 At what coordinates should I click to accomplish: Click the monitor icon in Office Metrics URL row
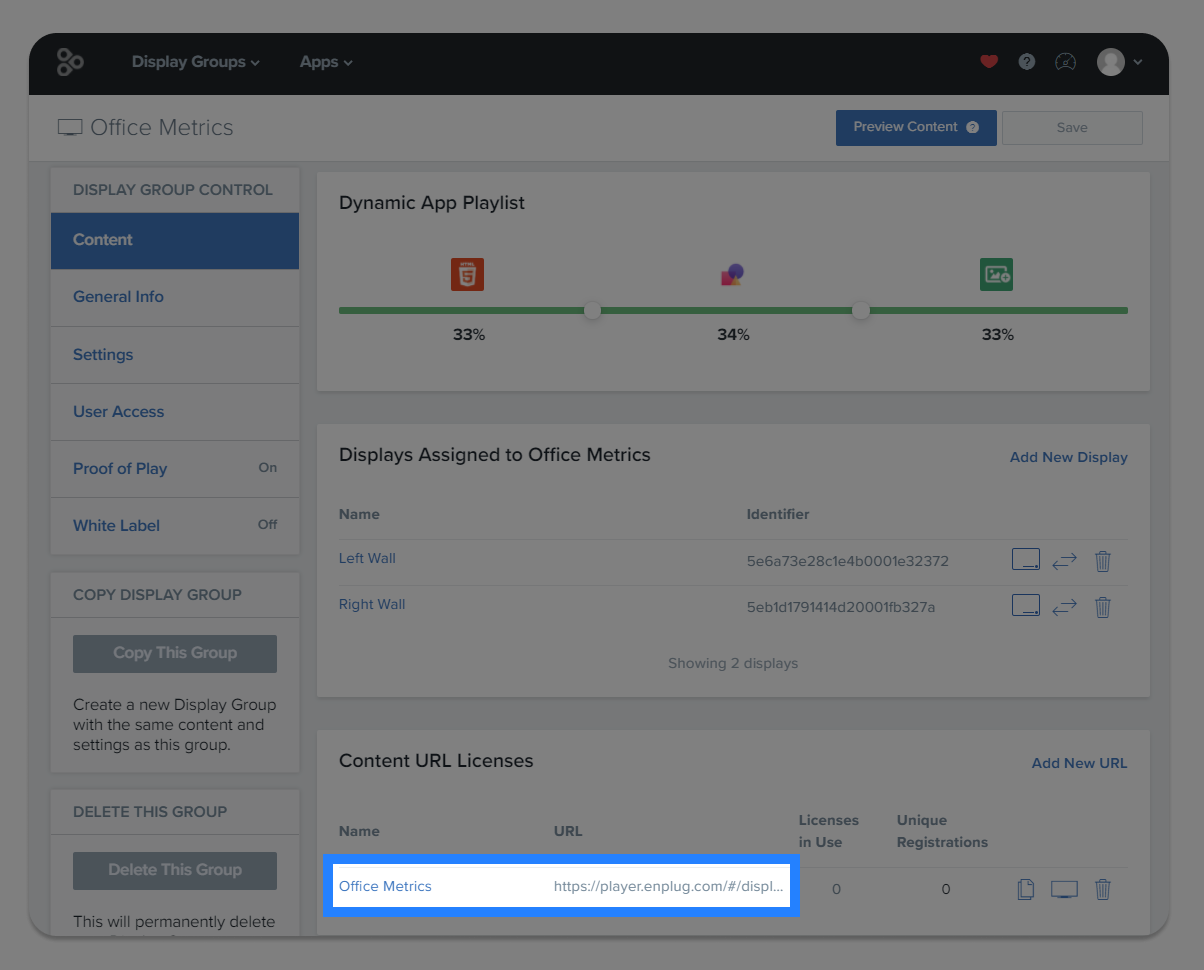(x=1064, y=889)
